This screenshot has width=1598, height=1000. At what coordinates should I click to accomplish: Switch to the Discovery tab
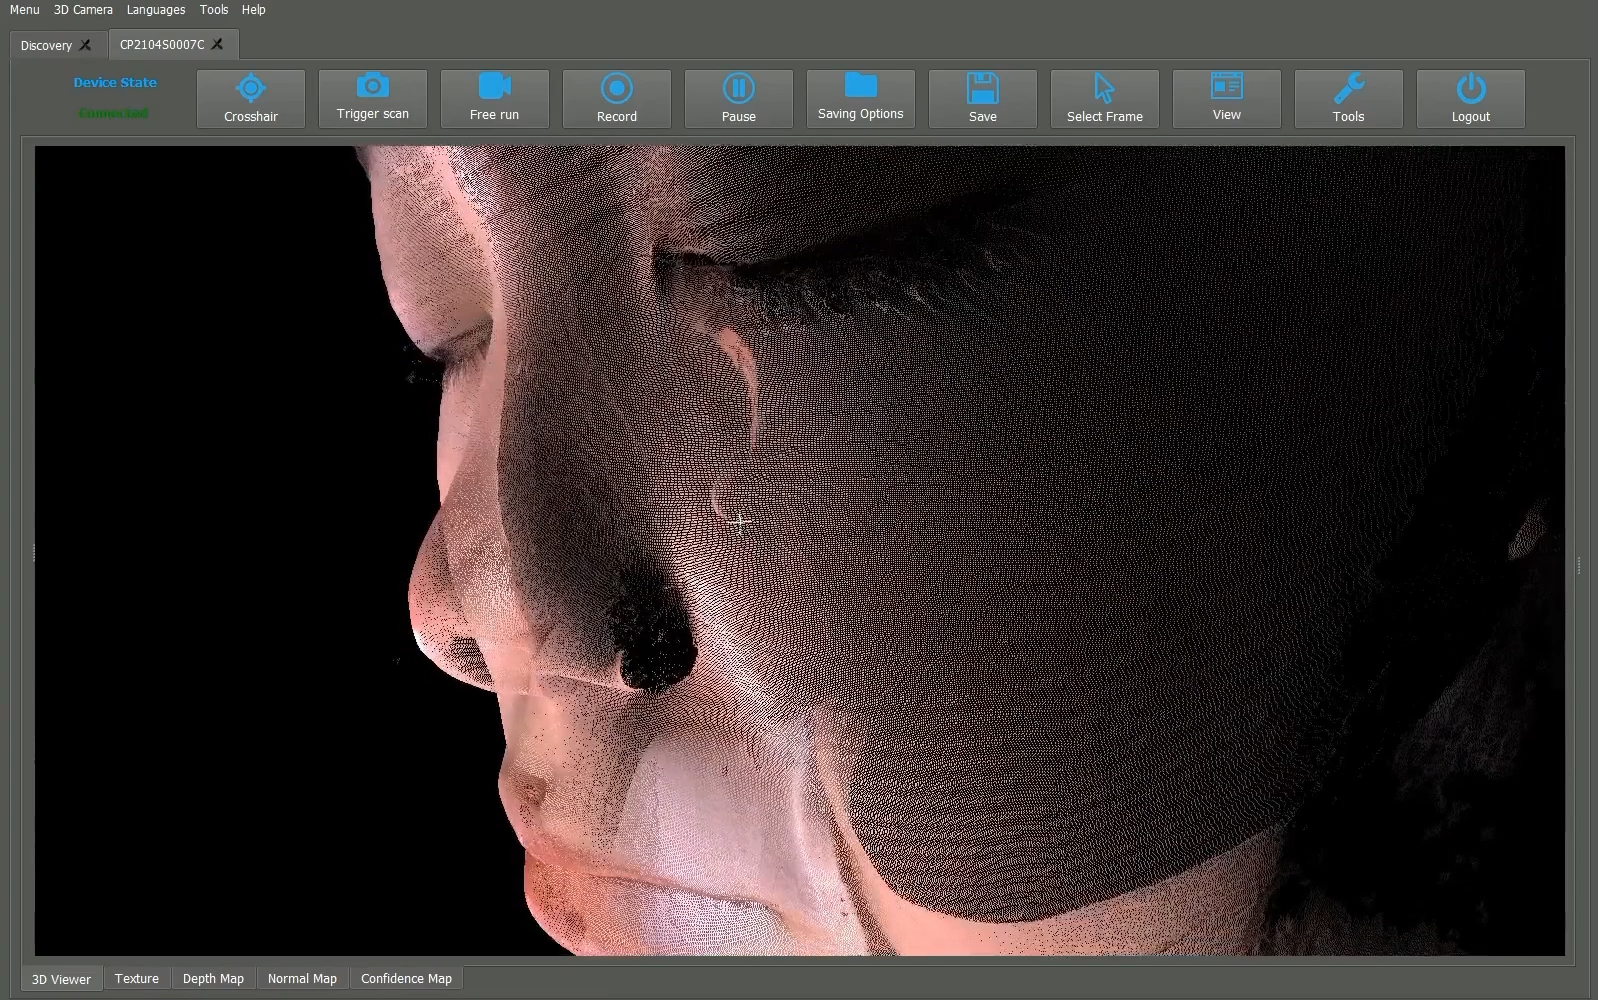coord(46,45)
